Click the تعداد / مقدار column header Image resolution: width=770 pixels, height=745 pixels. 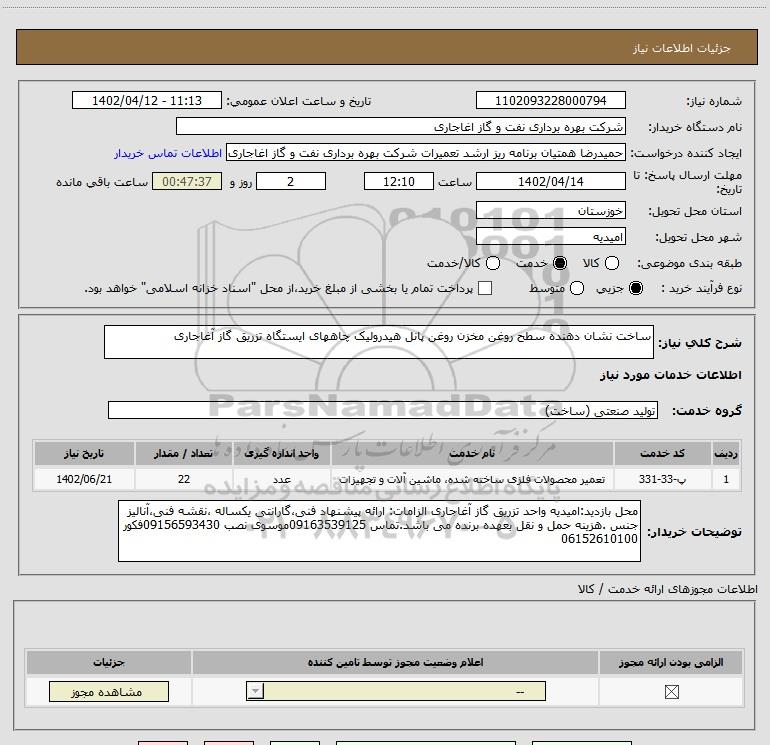pyautogui.click(x=184, y=453)
